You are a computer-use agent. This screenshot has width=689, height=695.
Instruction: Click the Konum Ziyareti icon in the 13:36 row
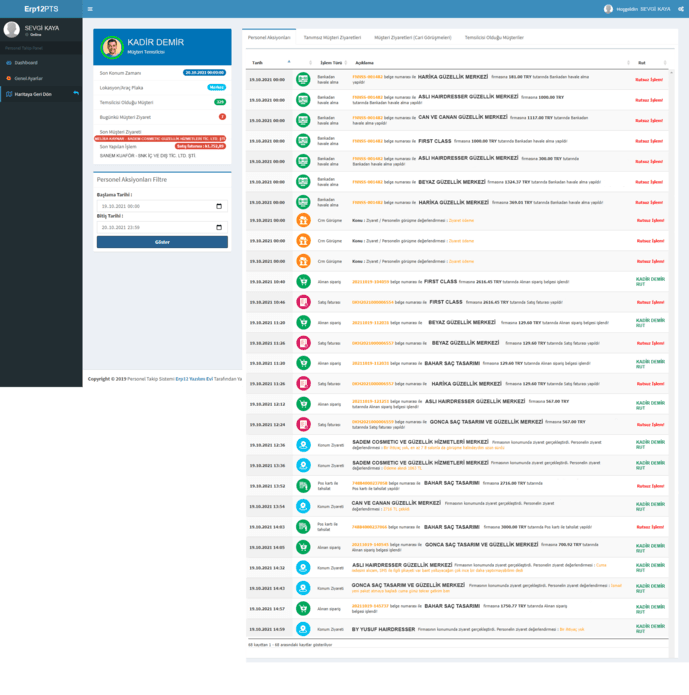click(303, 465)
